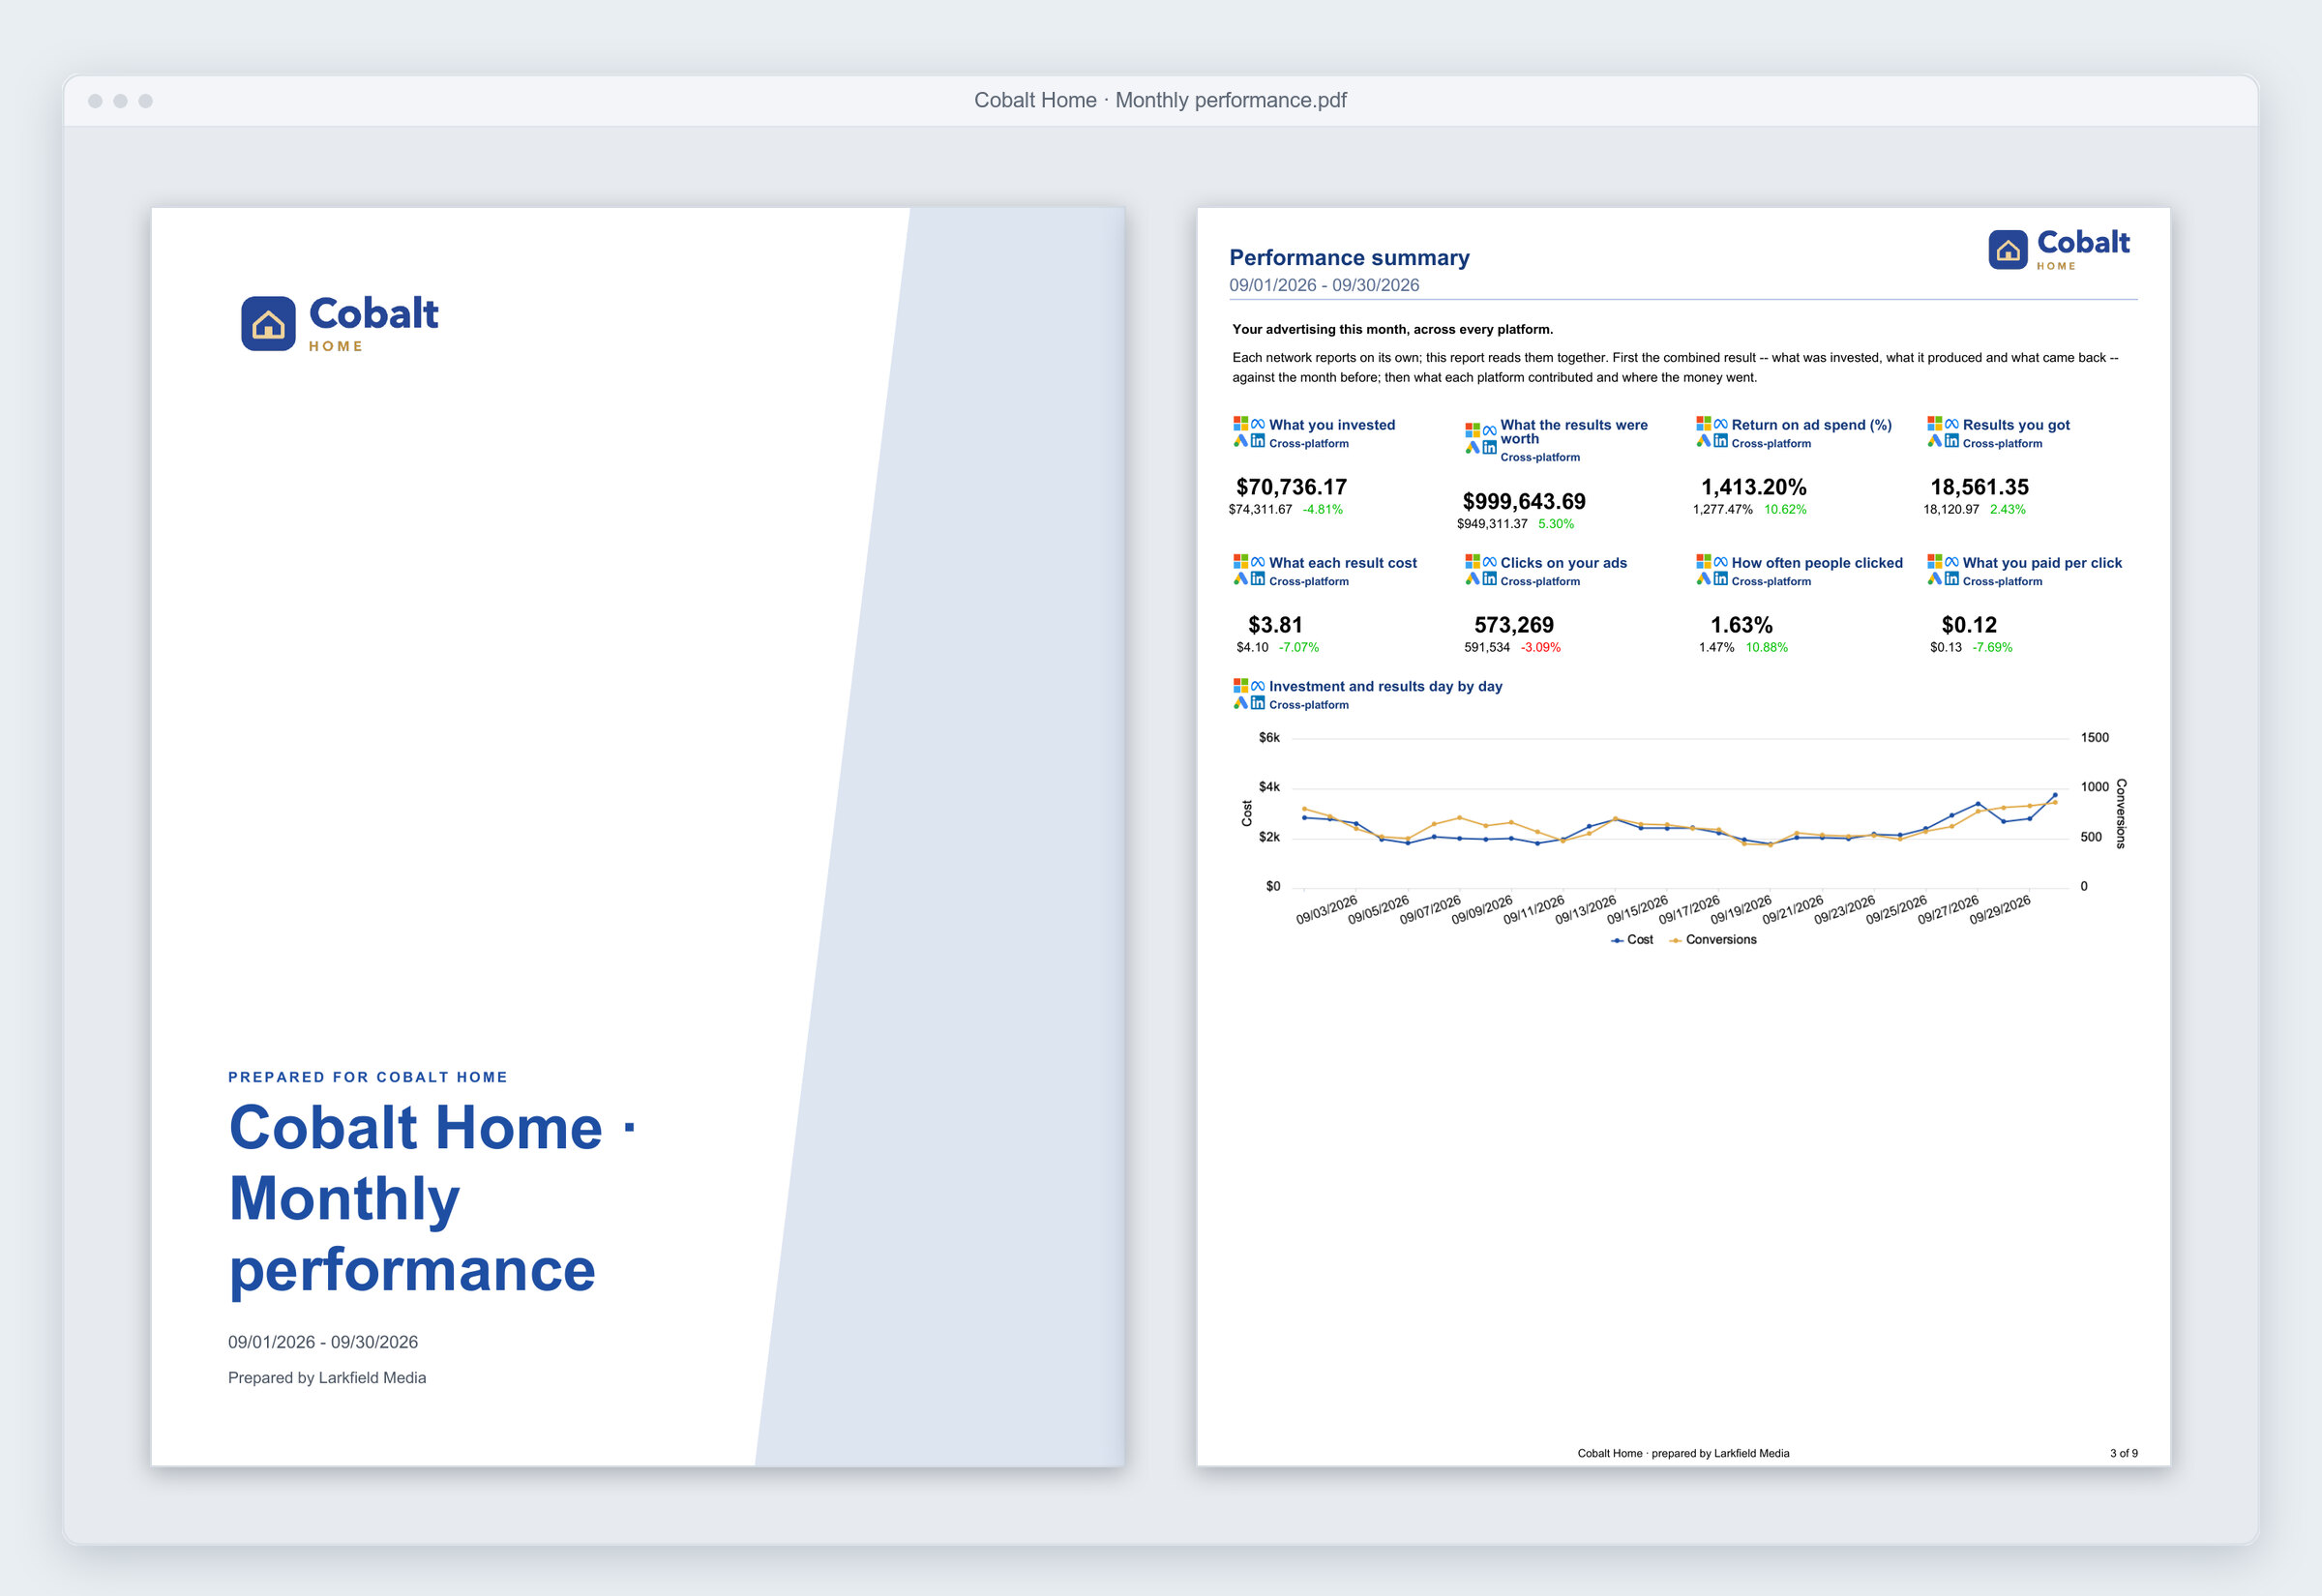Screen dimensions: 2322x1596
Task: Select the $3.81 cost per result value
Action: [x=1275, y=625]
